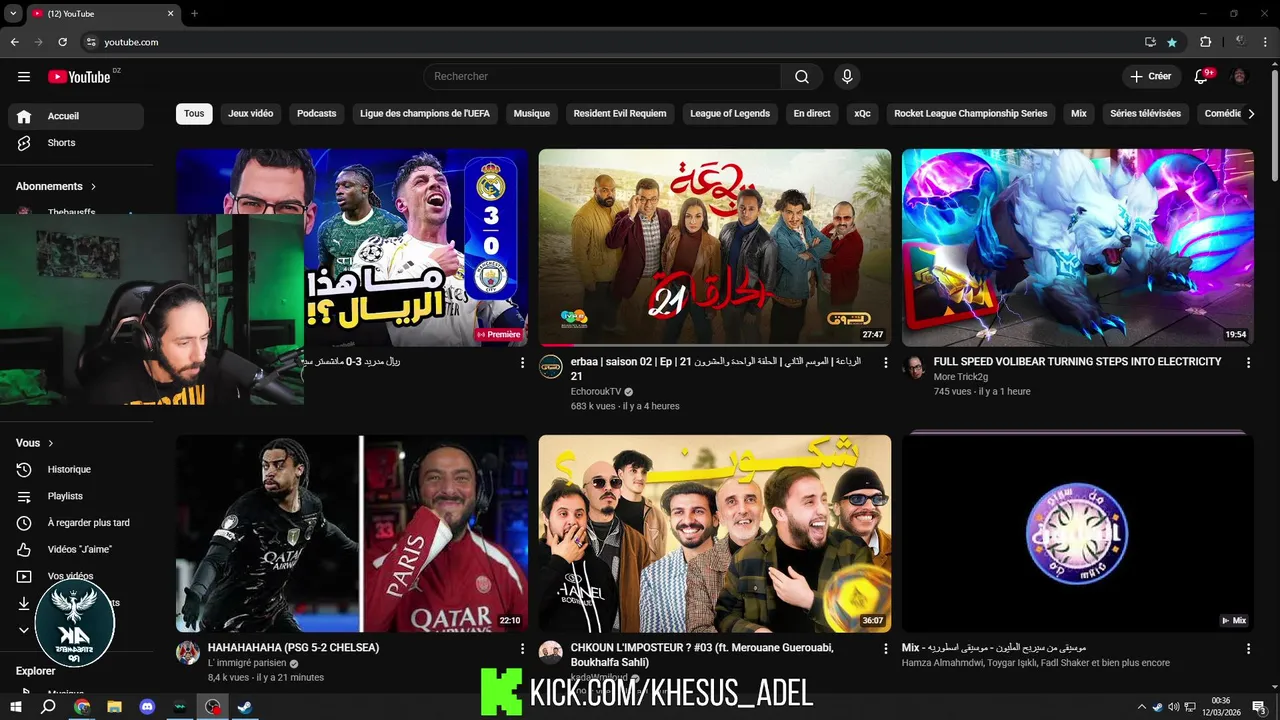Open File Explorer from the taskbar
Screen dimensions: 1280x720
pyautogui.click(x=114, y=707)
